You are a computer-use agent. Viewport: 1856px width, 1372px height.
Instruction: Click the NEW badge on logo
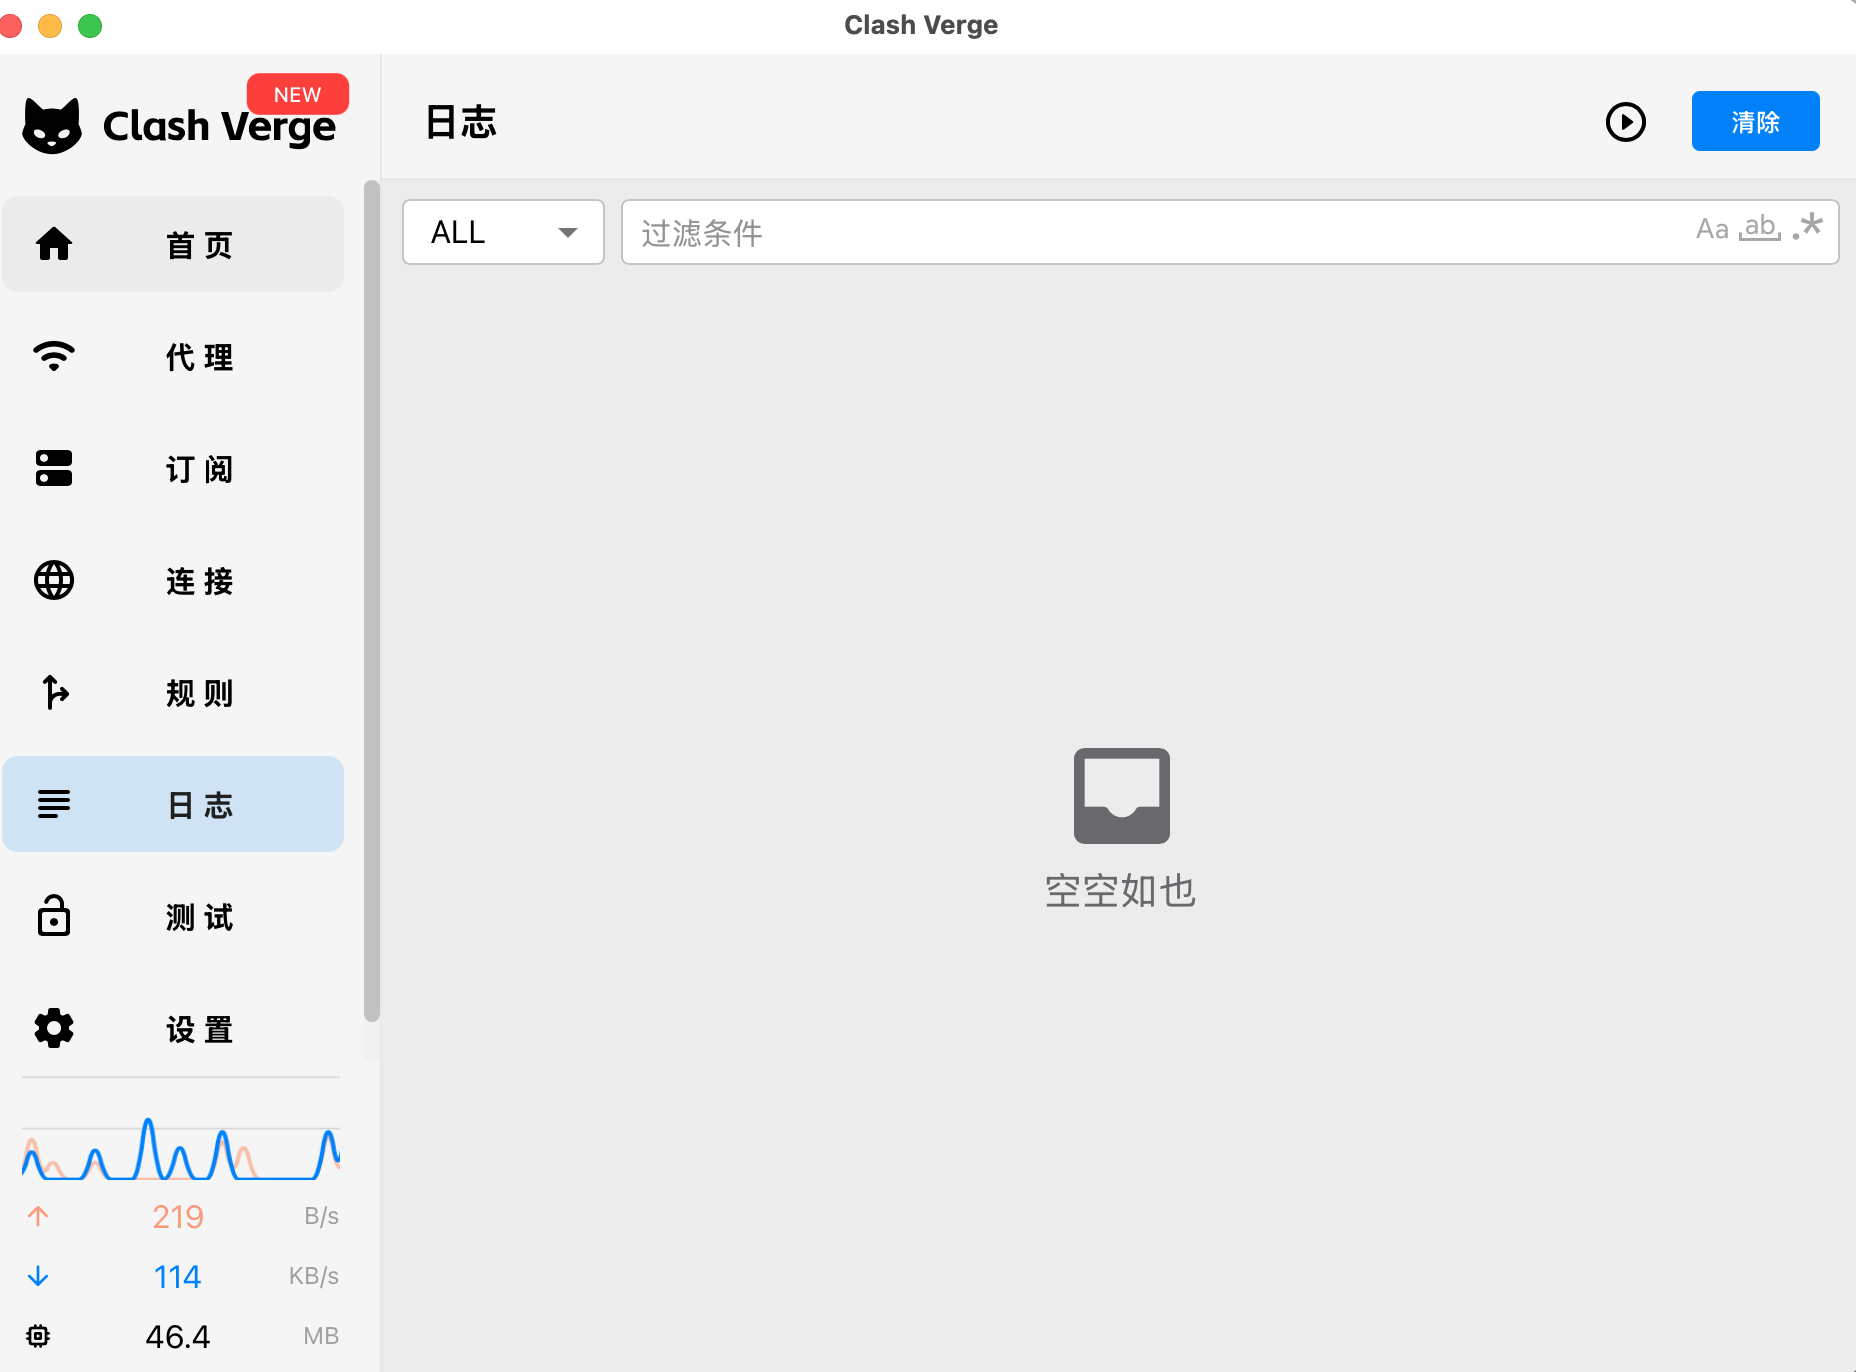click(x=298, y=94)
